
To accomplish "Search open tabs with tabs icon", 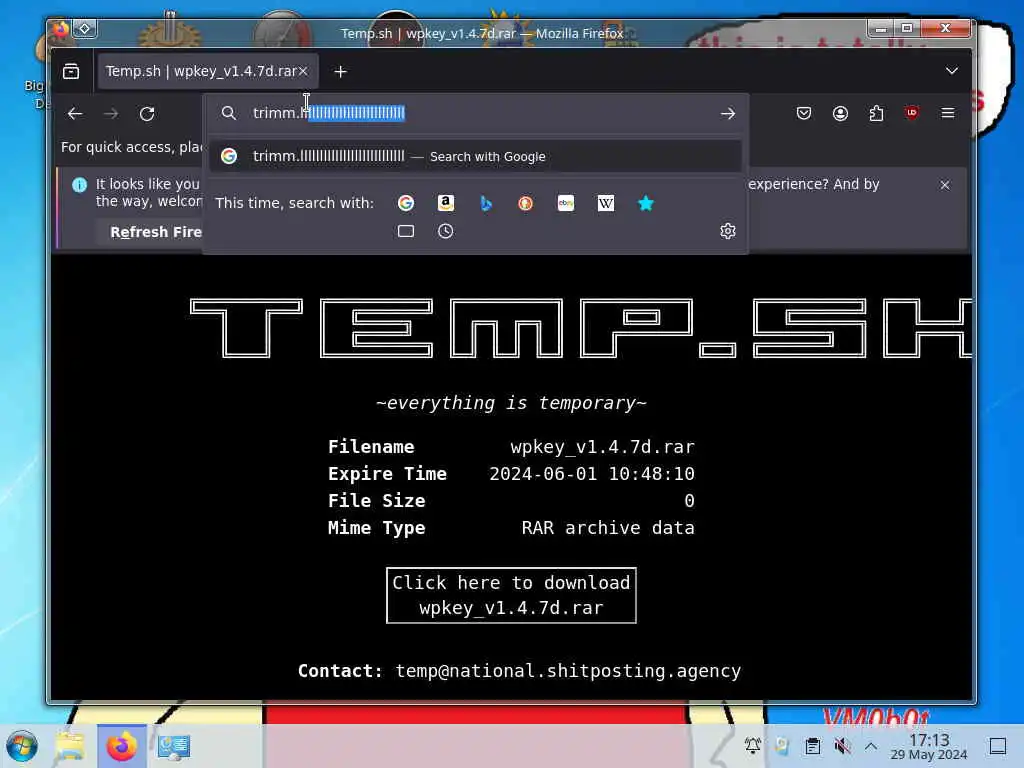I will click(406, 231).
